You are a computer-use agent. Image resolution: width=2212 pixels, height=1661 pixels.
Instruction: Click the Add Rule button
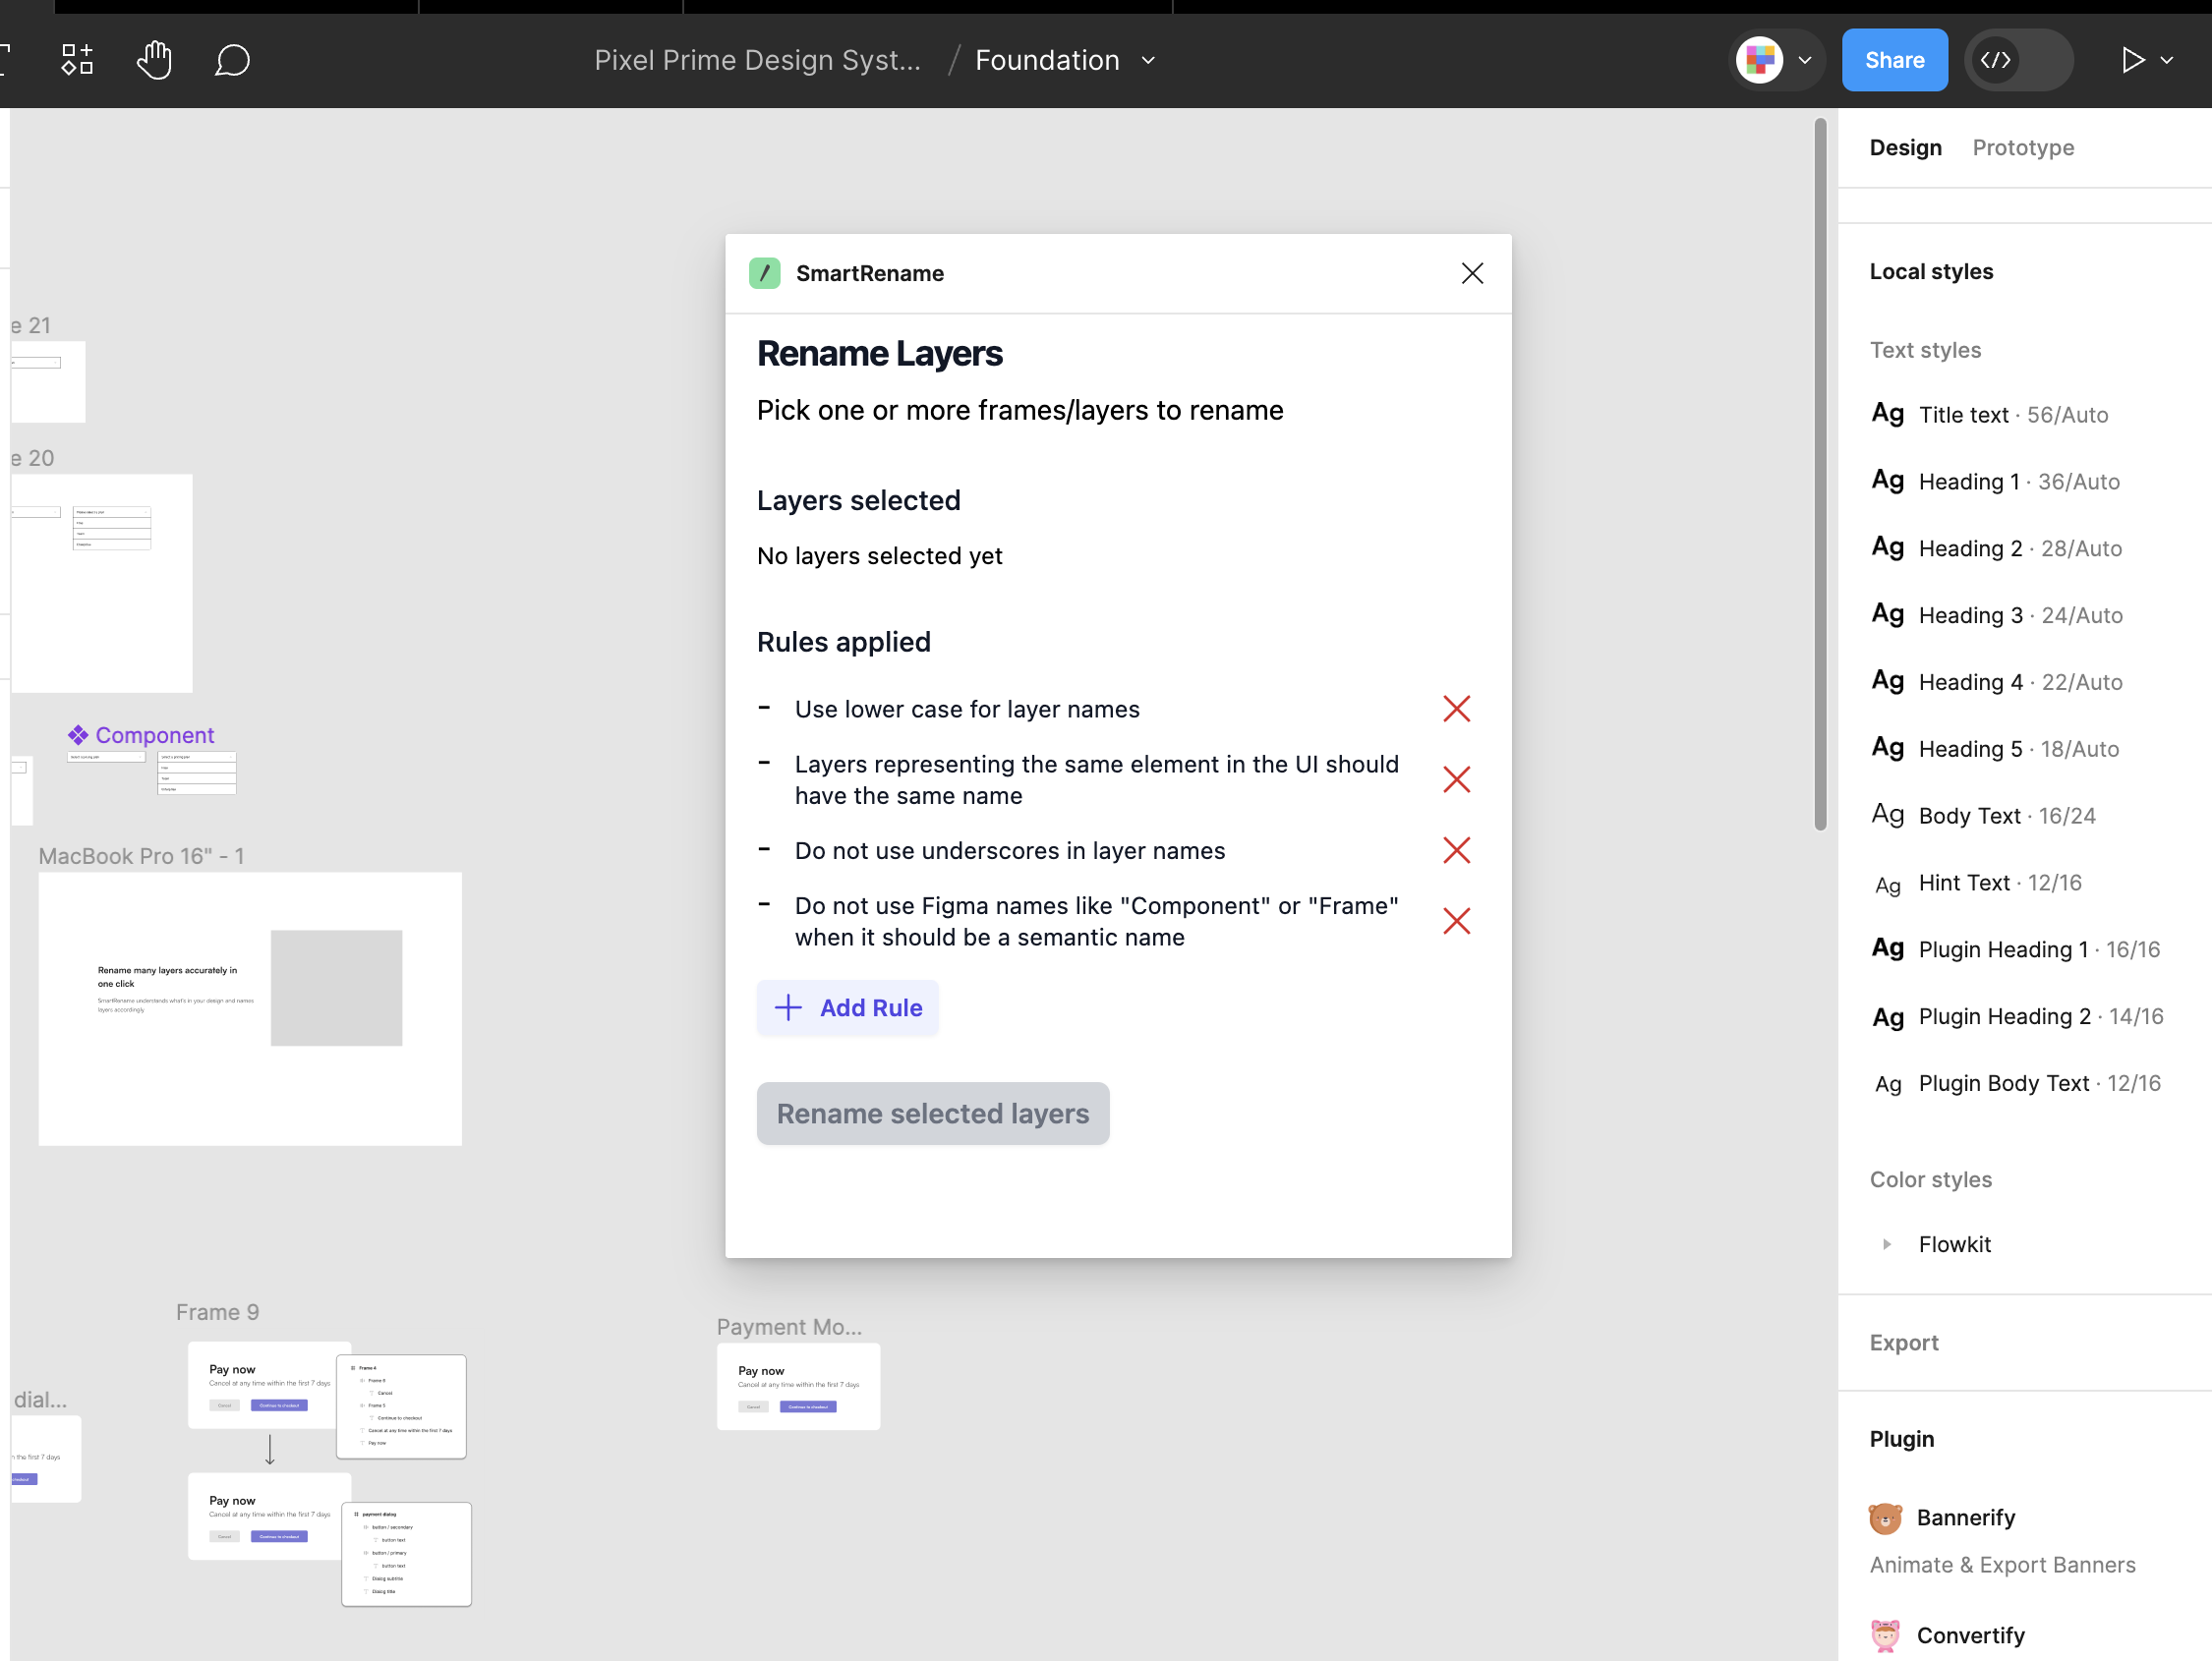pyautogui.click(x=847, y=1007)
